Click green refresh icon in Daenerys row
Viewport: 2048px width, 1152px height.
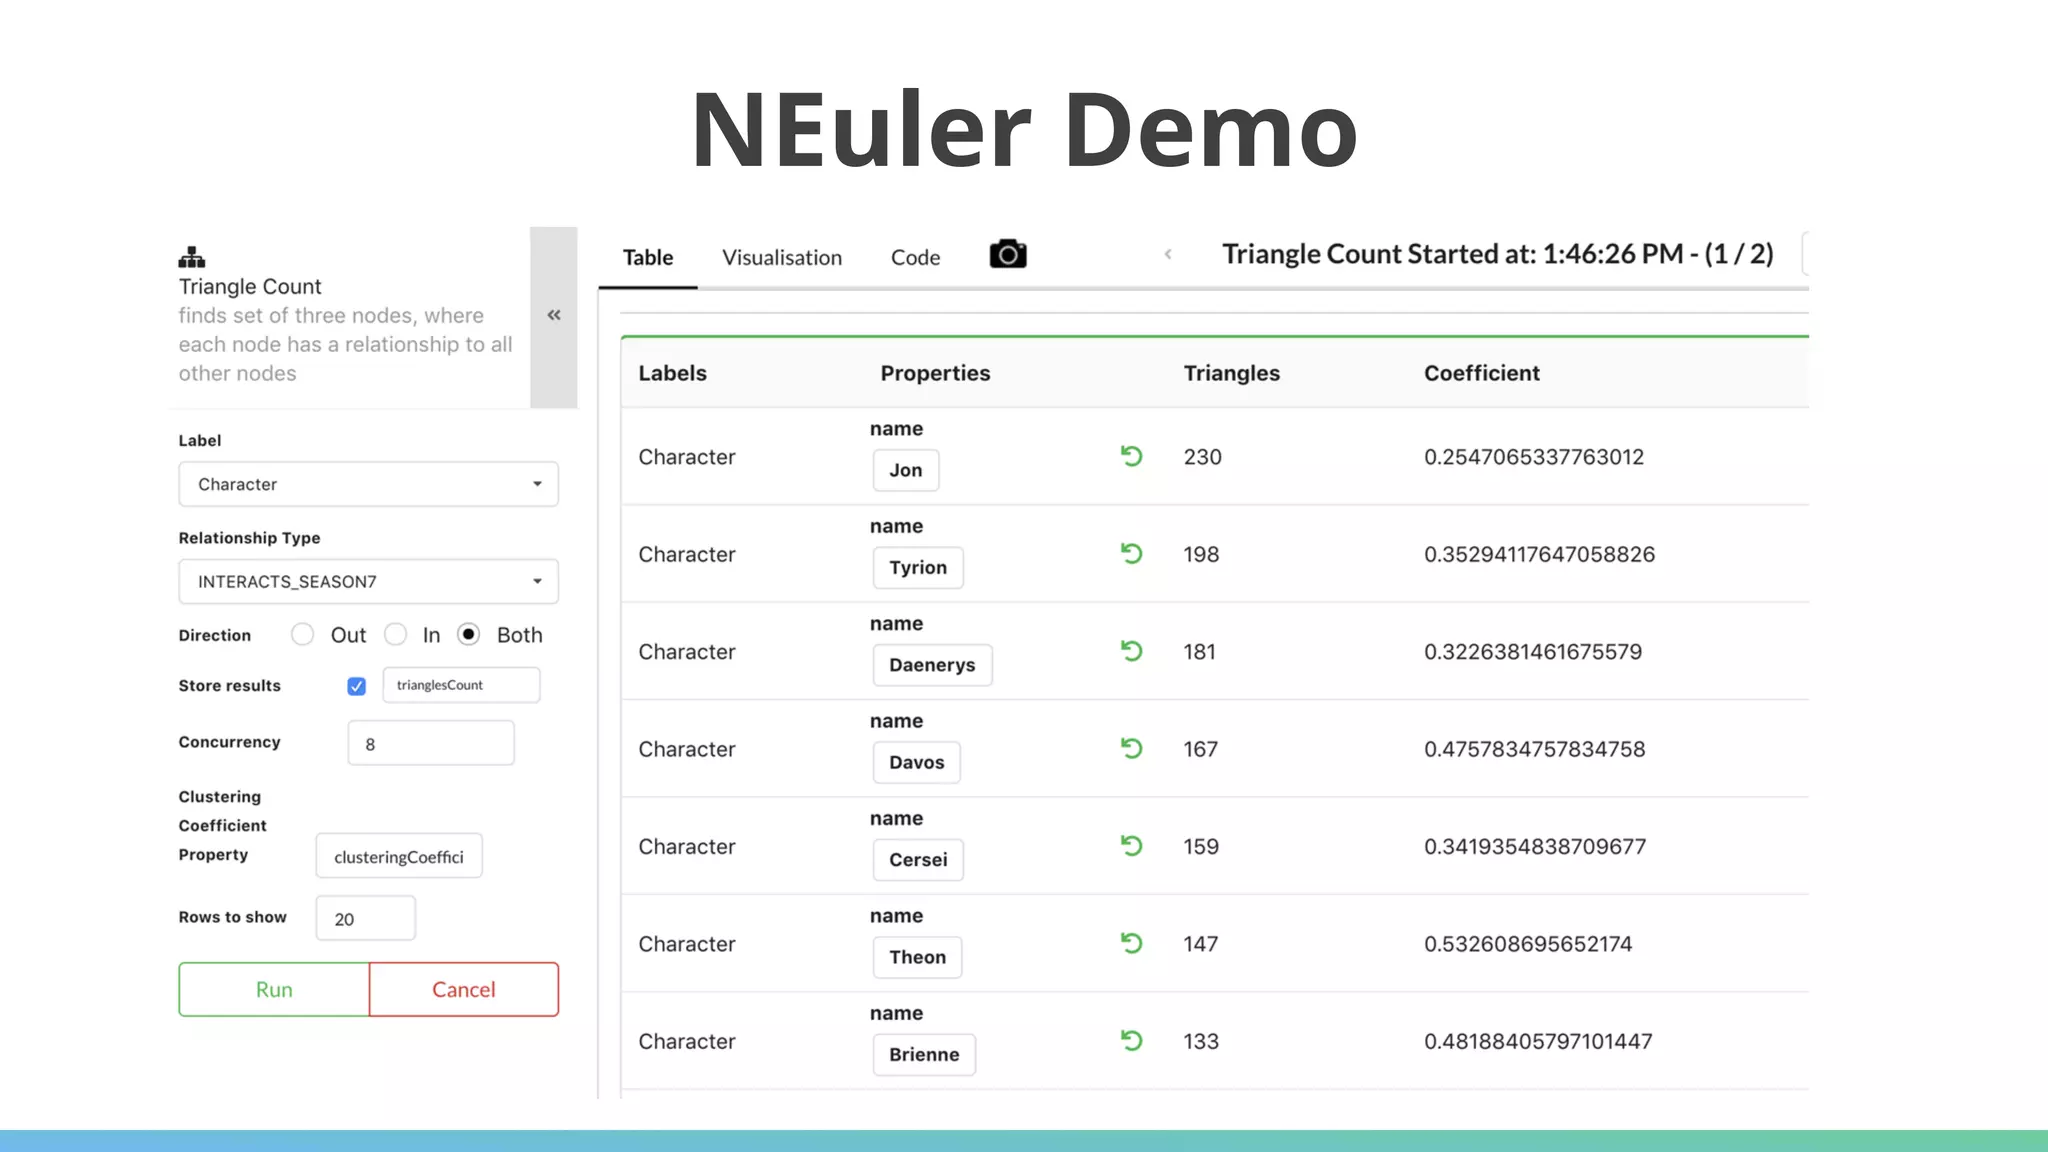(1131, 652)
